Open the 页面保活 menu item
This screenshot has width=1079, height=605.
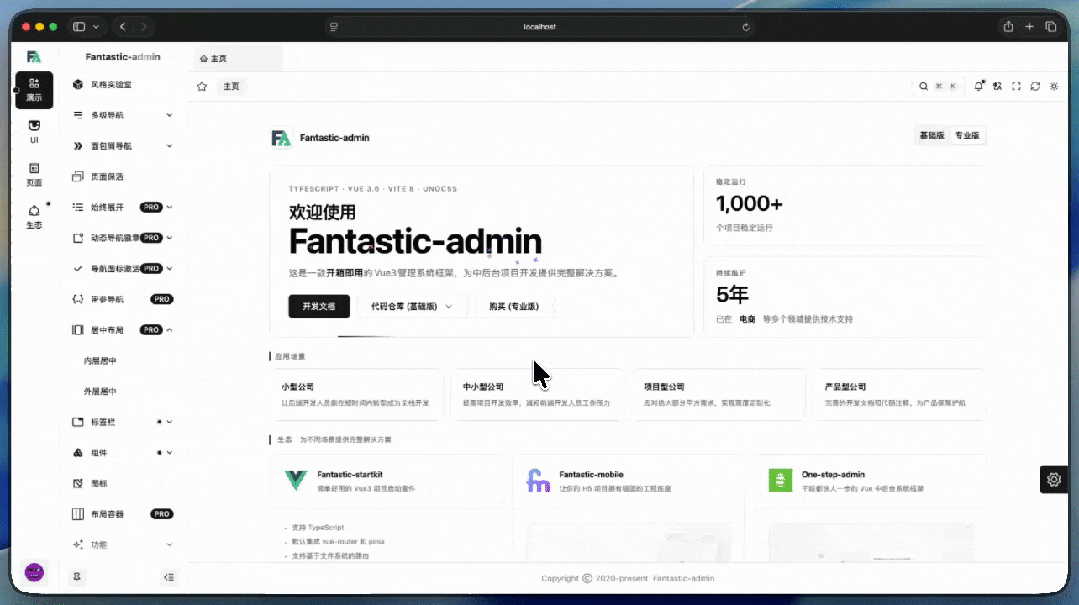[122, 176]
